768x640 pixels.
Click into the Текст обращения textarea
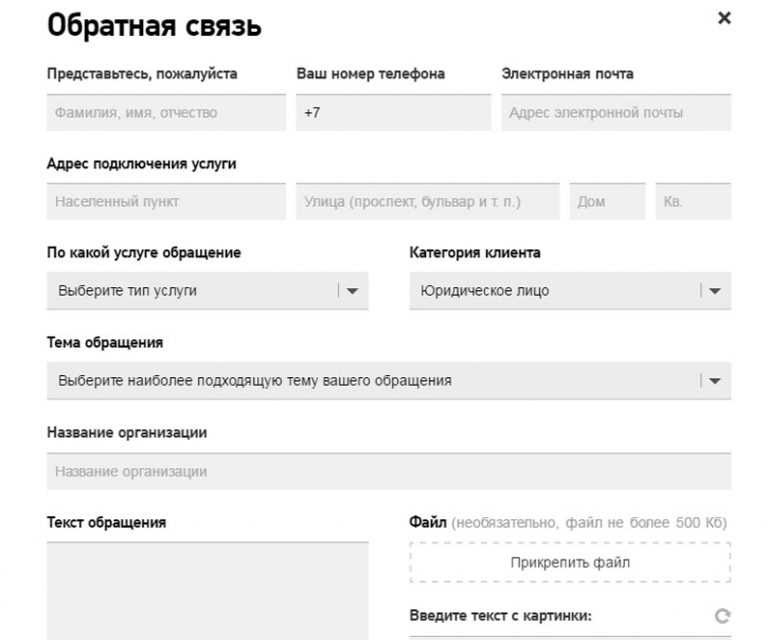[207, 591]
